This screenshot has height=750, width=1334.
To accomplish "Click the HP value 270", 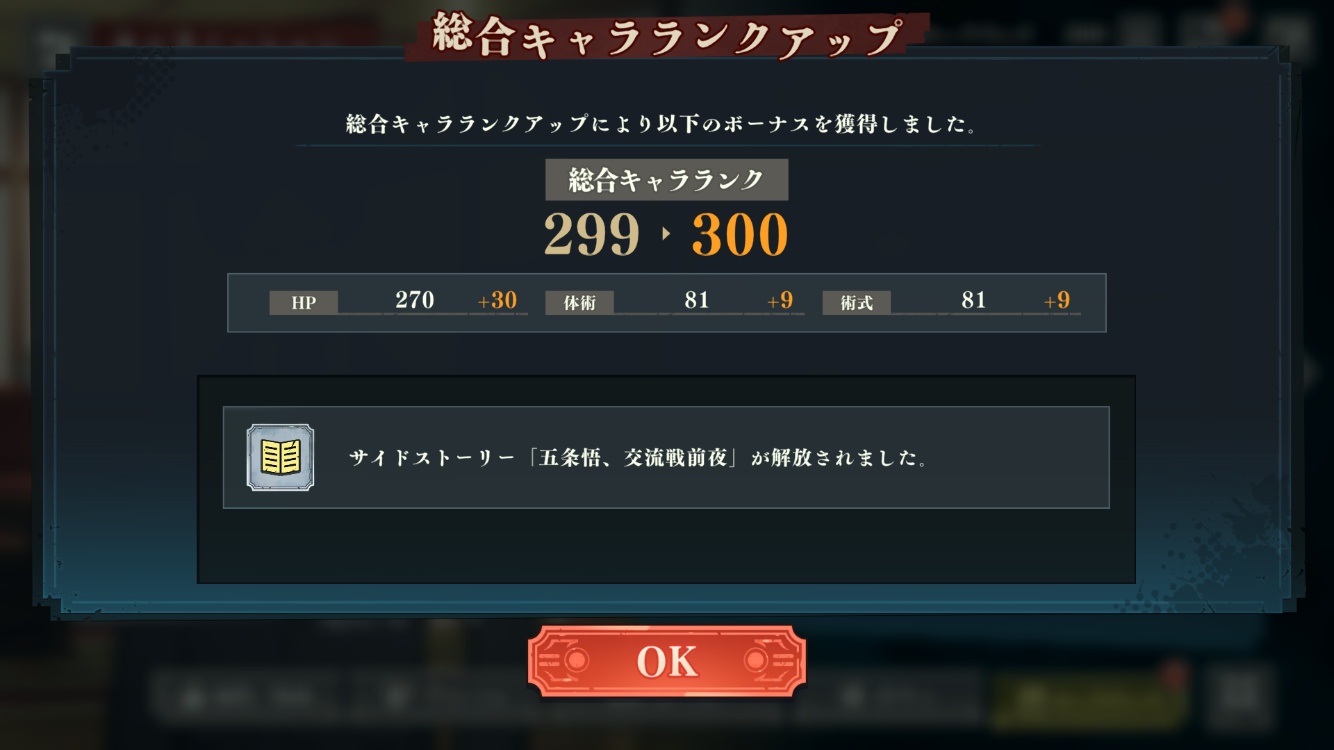I will (x=415, y=300).
